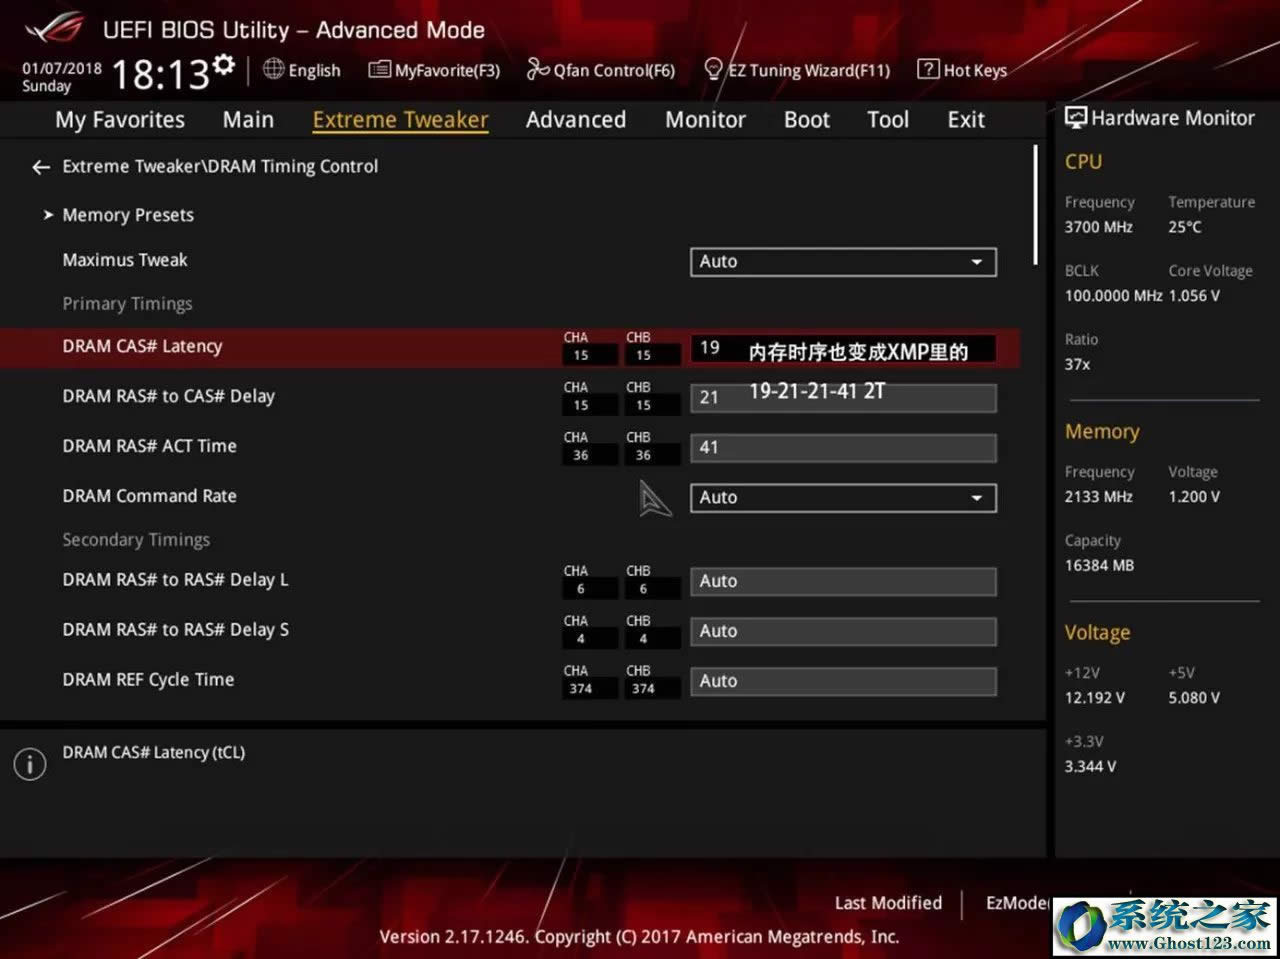The width and height of the screenshot is (1280, 959).
Task: Click the Last Modified button
Action: (887, 902)
